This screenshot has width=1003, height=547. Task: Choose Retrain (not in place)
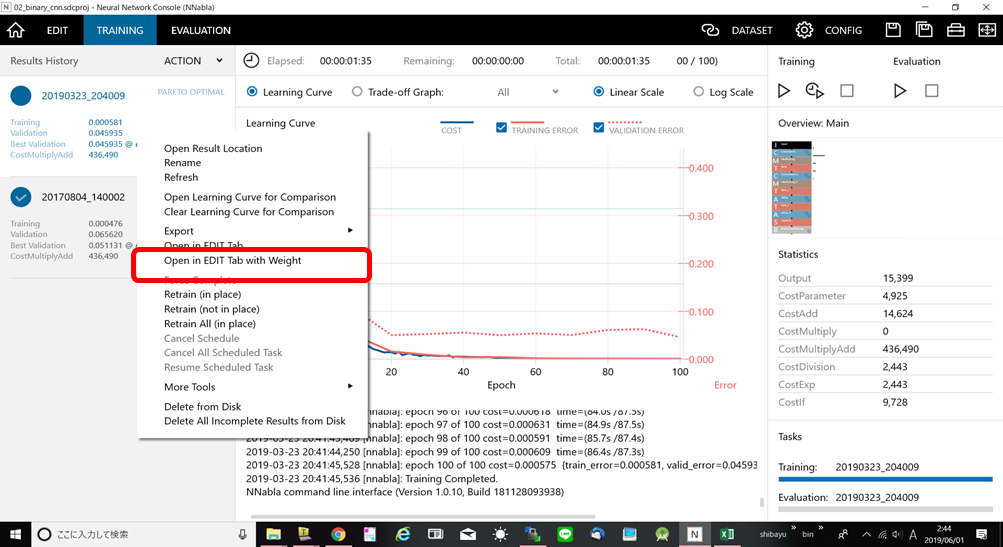pyautogui.click(x=212, y=309)
